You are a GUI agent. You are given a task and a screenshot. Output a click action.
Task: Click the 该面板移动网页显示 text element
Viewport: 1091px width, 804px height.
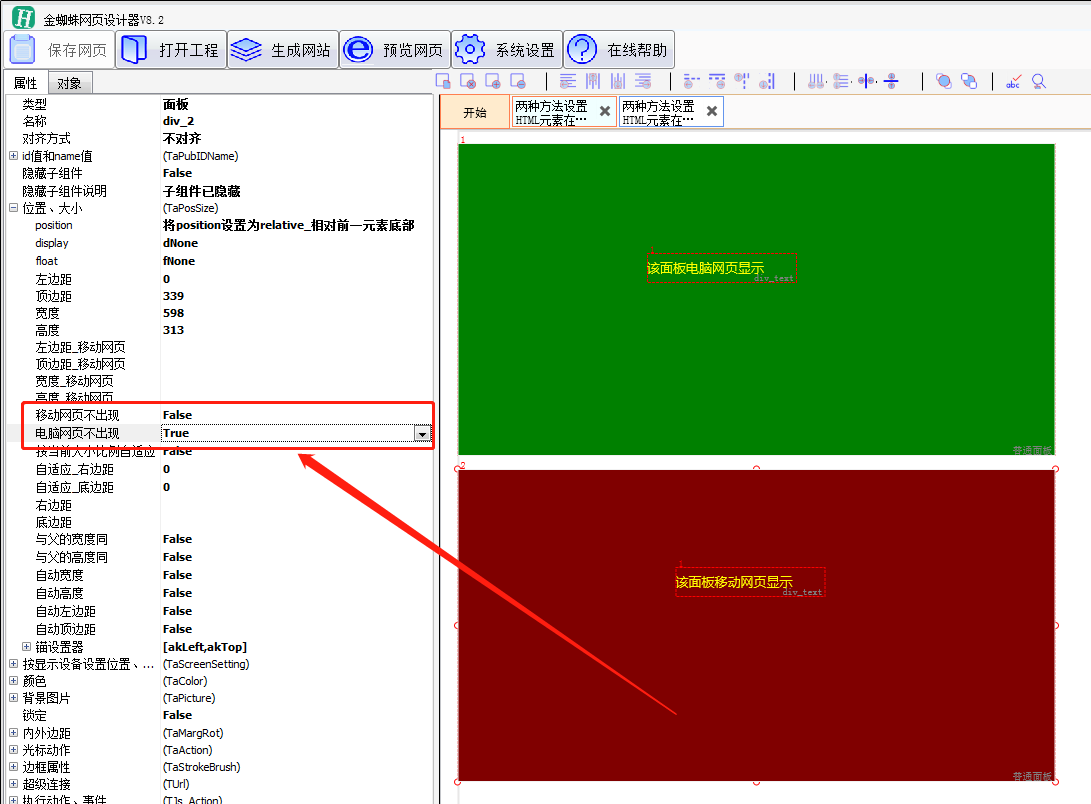tap(750, 582)
